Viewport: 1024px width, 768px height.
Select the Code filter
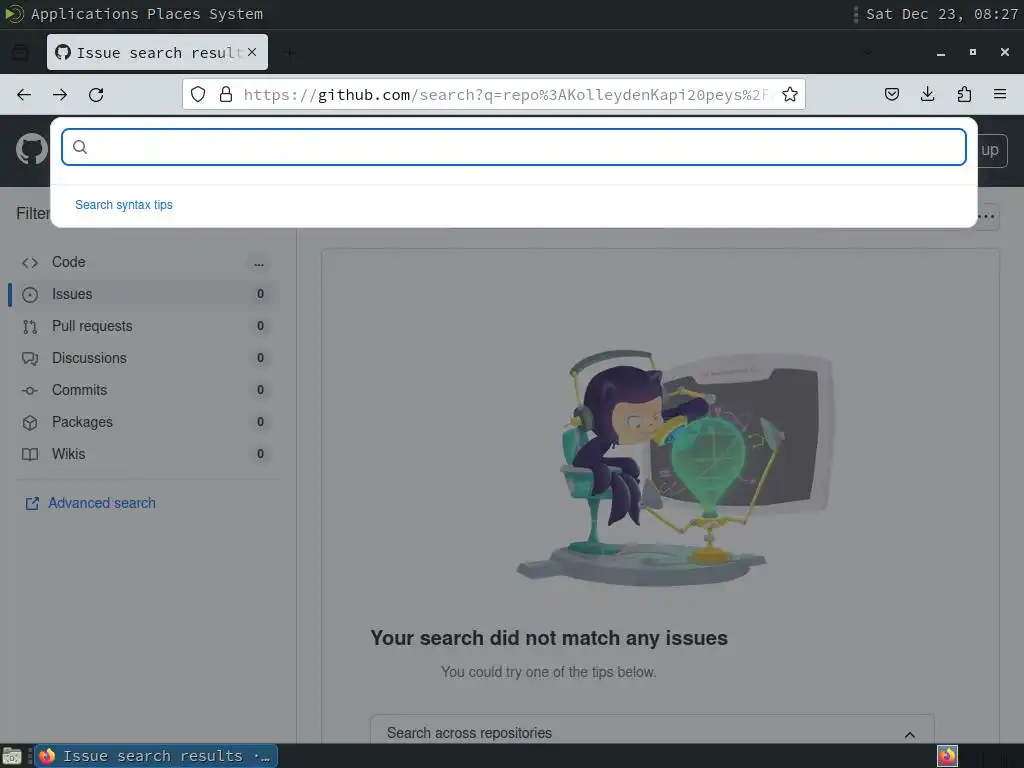144,263
